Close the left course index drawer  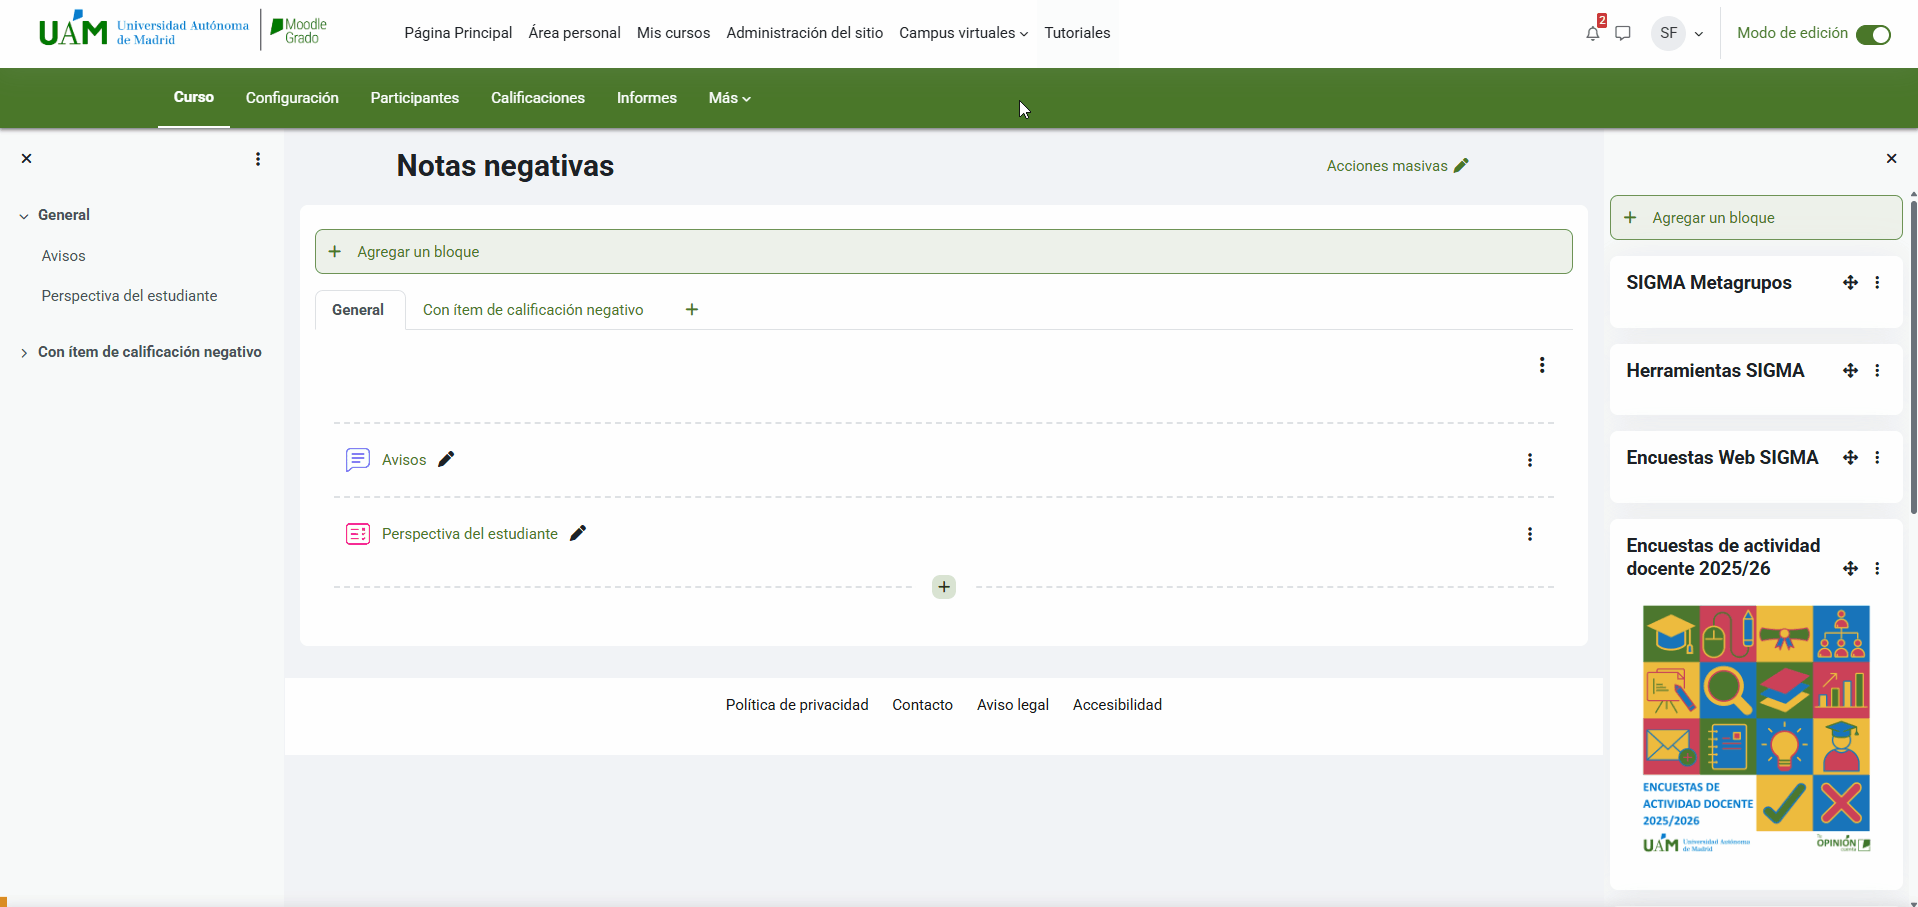(x=27, y=159)
